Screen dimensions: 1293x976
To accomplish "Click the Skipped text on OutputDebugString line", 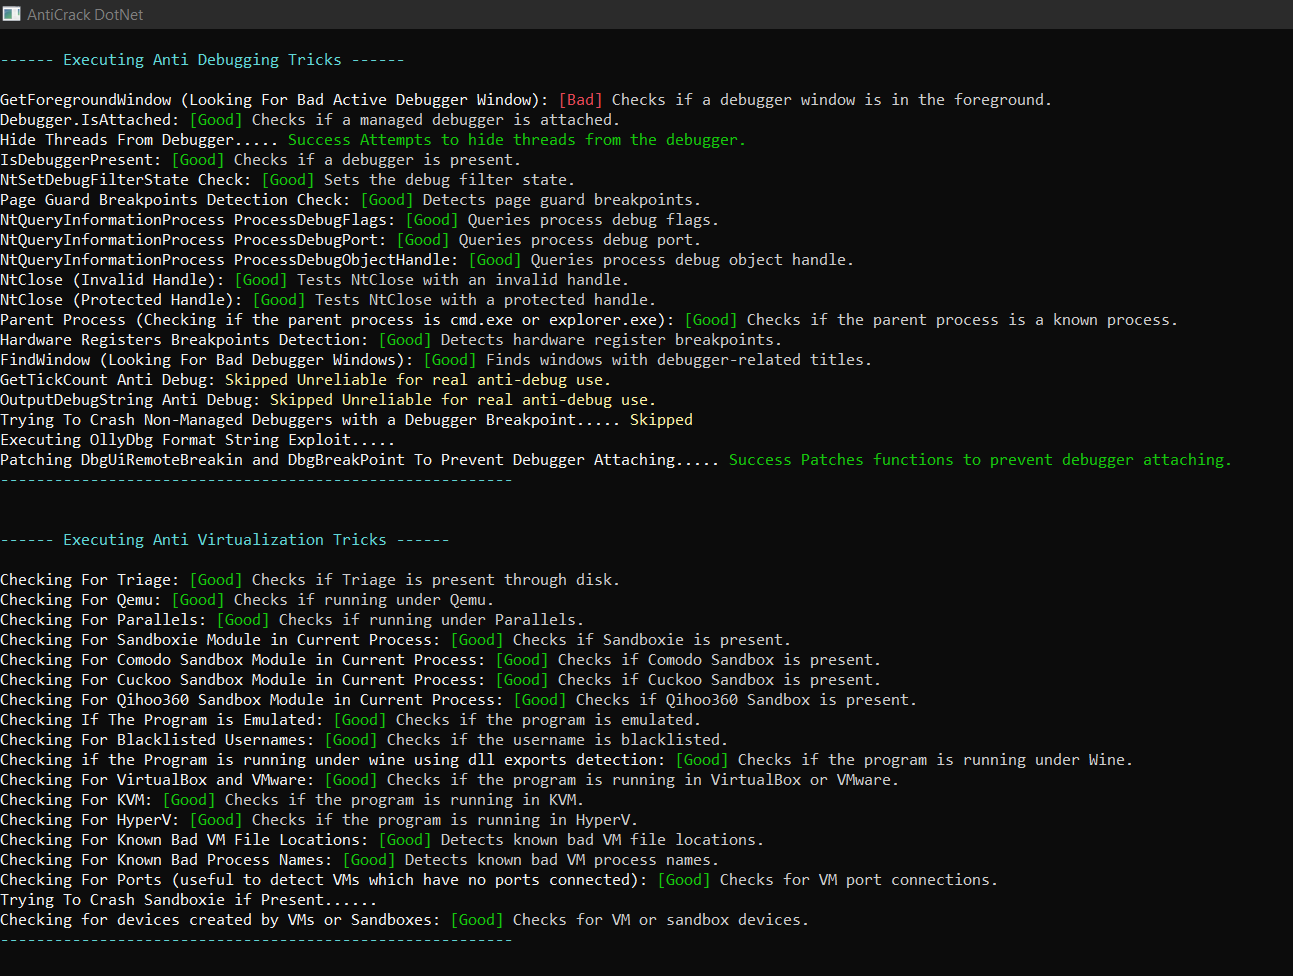I will tap(301, 400).
